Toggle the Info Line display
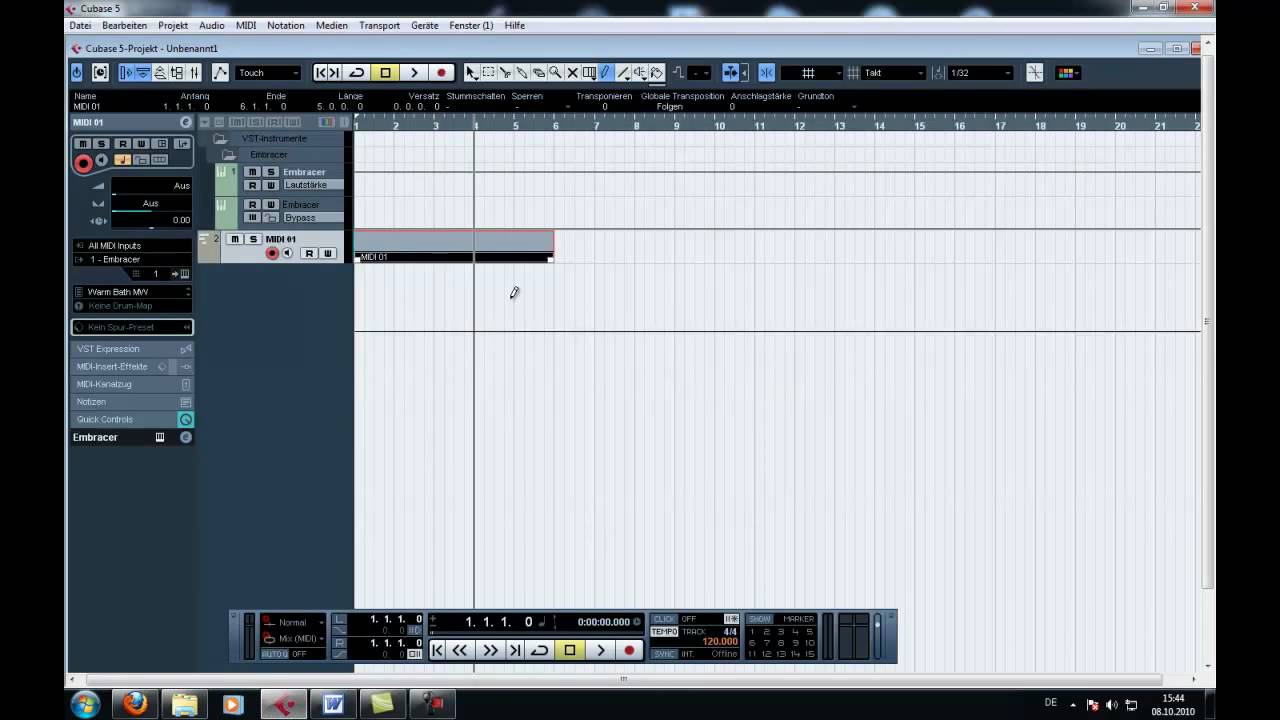Viewport: 1280px width, 720px height. point(143,72)
